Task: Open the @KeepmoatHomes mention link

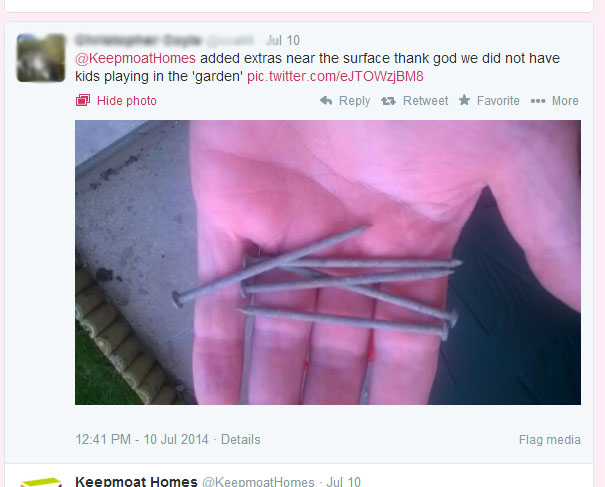Action: click(135, 58)
